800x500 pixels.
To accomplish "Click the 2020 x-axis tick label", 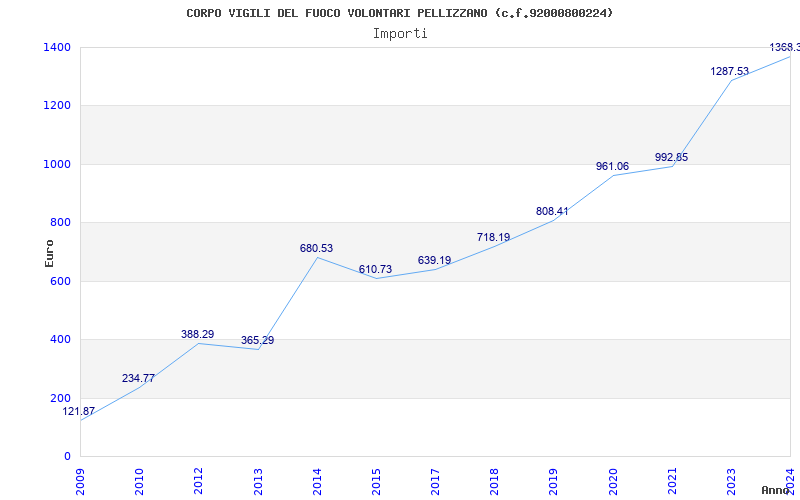I will 613,481.
